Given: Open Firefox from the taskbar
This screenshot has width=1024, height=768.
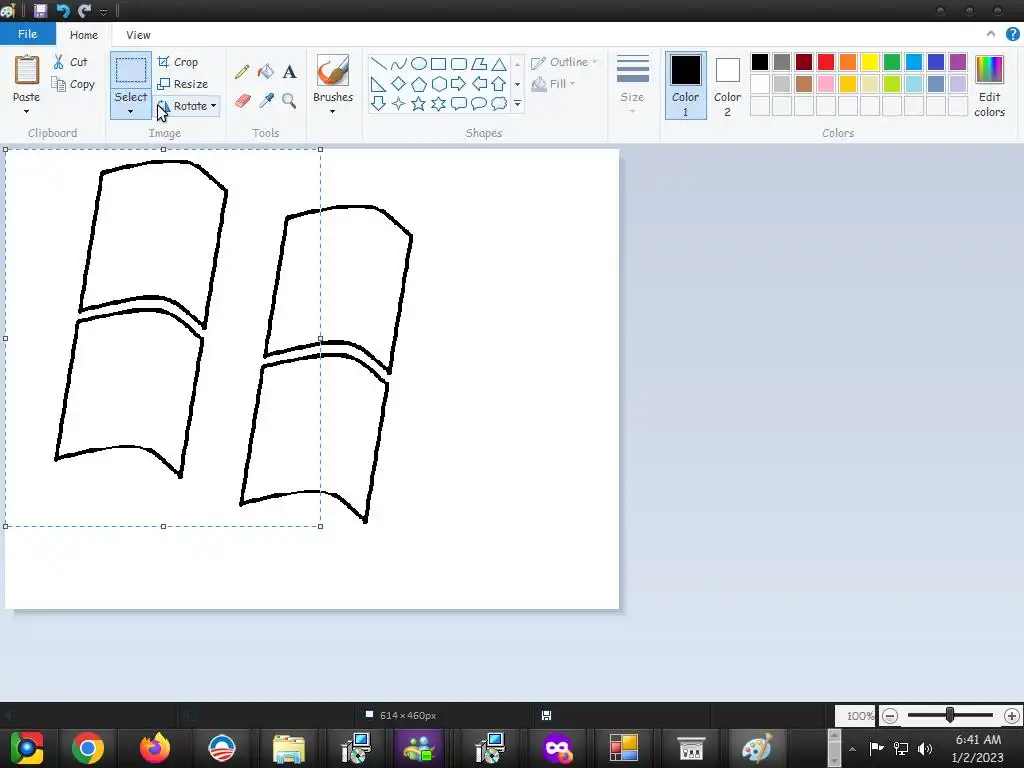Looking at the screenshot, I should [155, 748].
